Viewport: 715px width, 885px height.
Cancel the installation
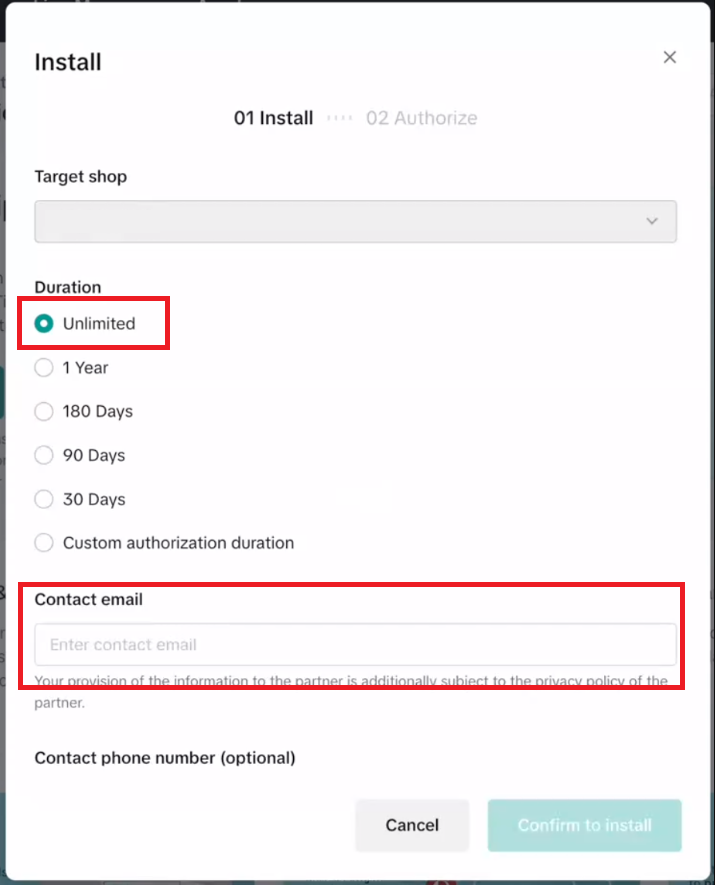click(412, 825)
